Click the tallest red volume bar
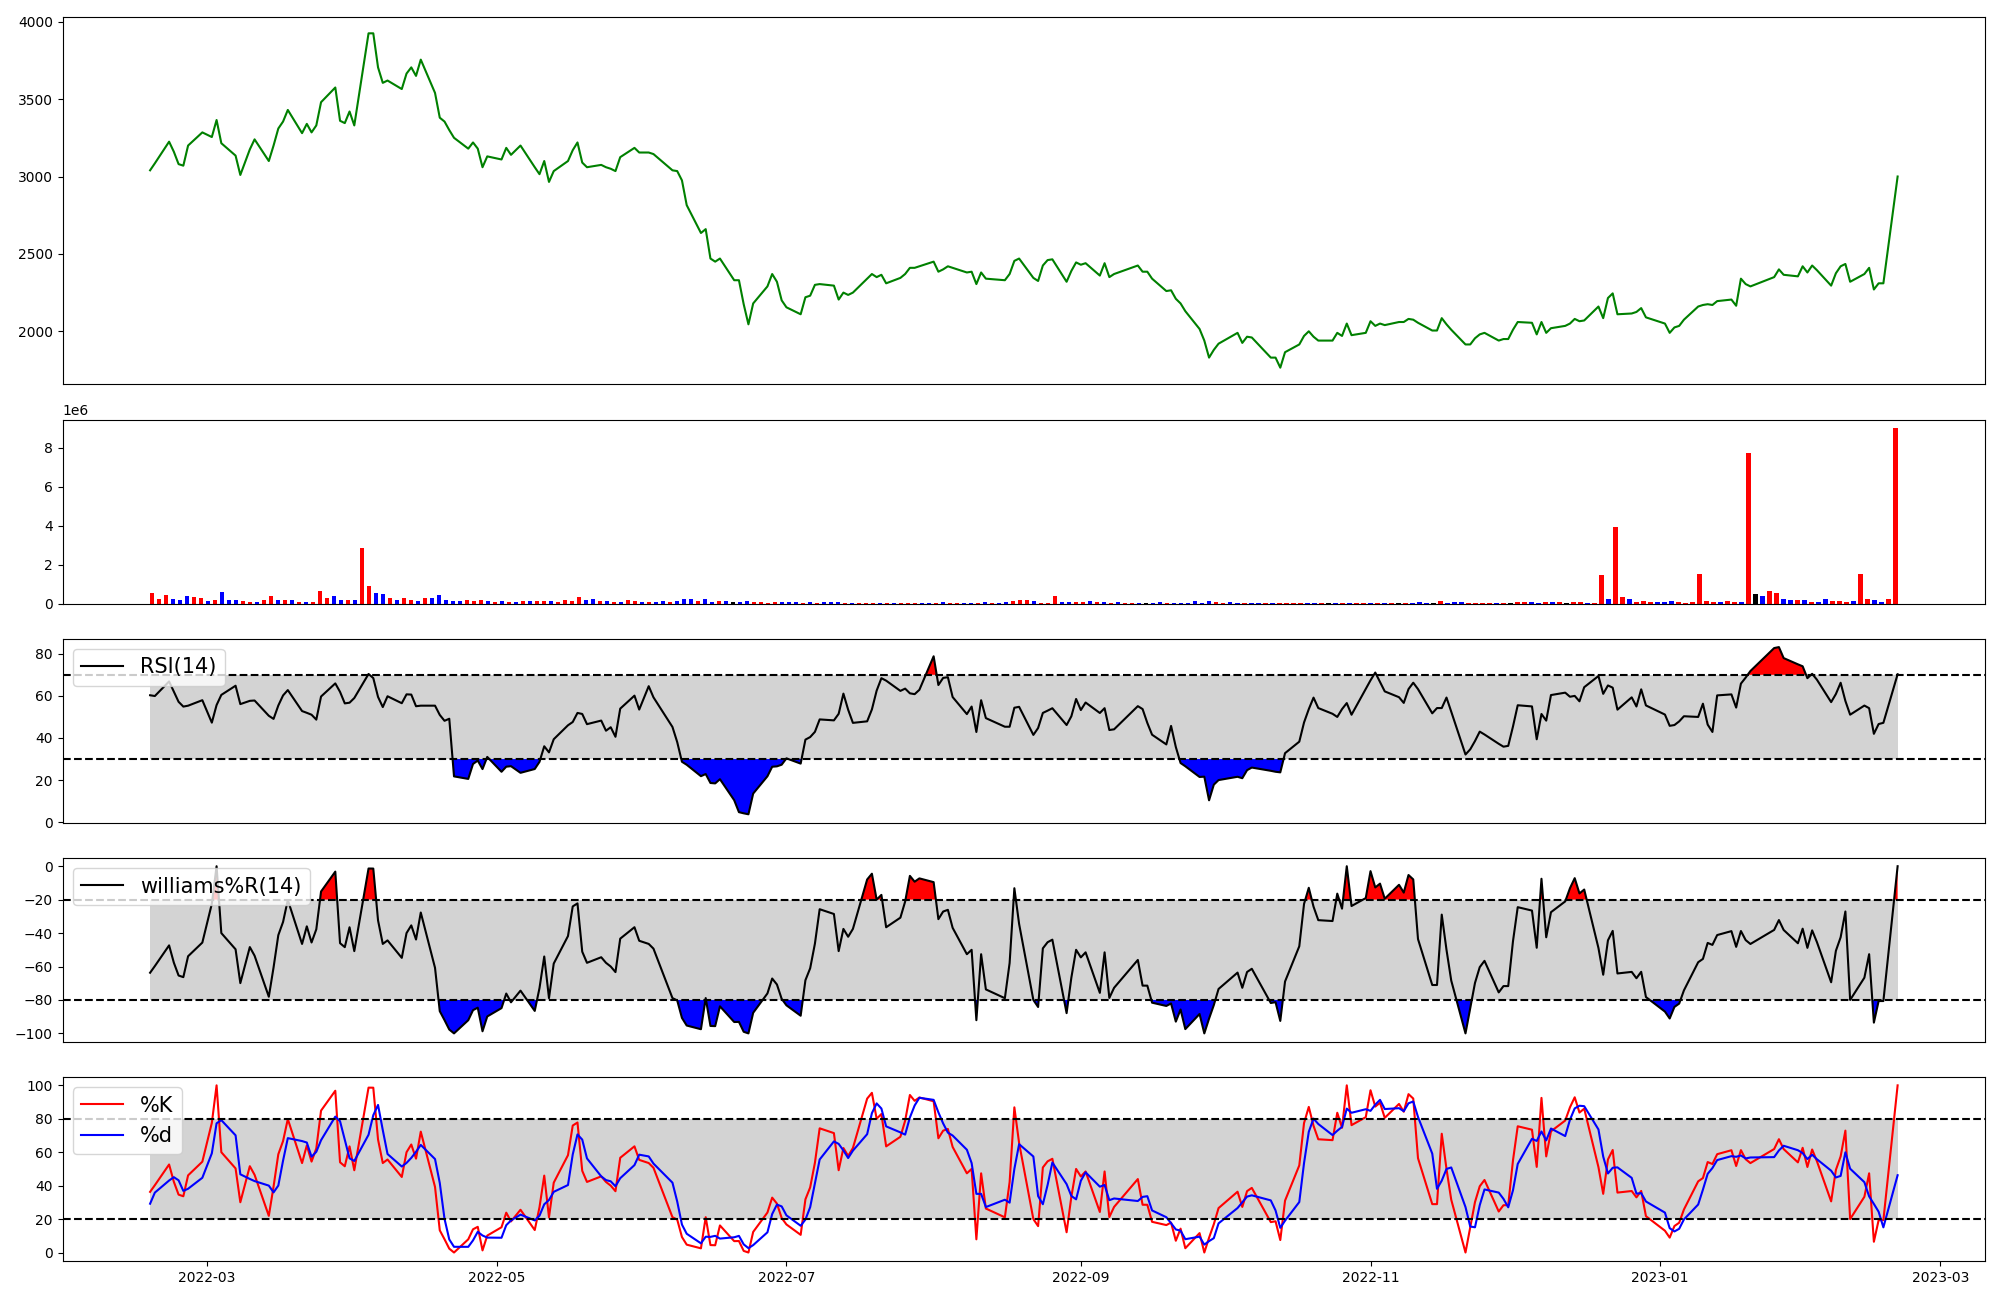This screenshot has width=2000, height=1300. (1895, 515)
